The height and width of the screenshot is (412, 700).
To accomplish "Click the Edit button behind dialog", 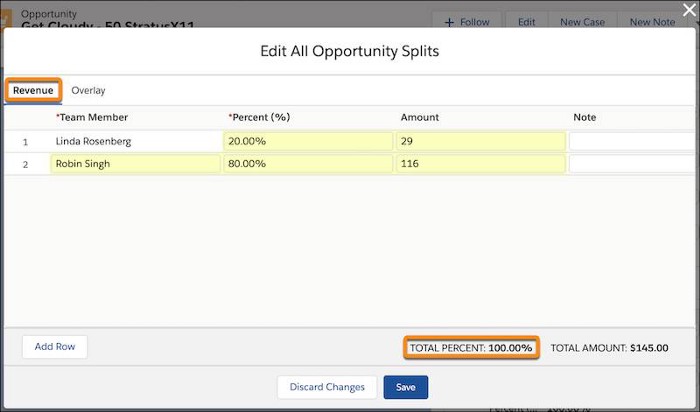I will click(x=526, y=21).
